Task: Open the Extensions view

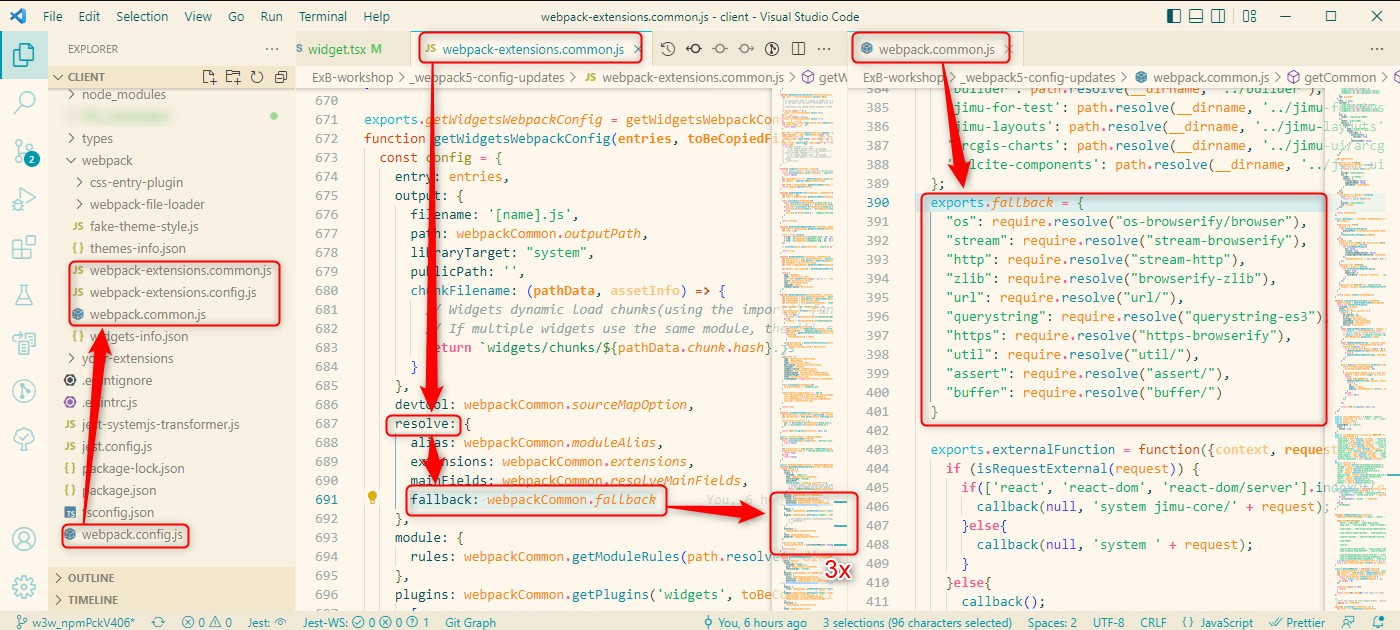Action: pyautogui.click(x=24, y=248)
